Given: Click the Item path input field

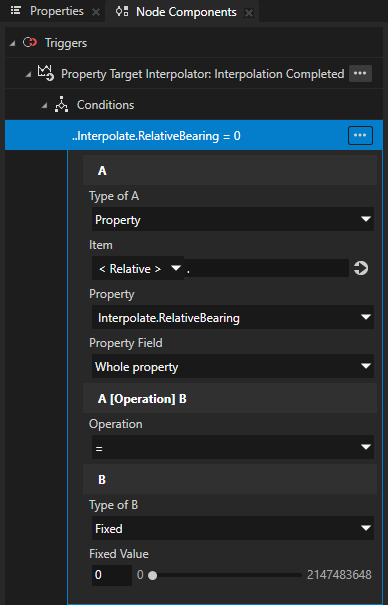Looking at the screenshot, I should tap(267, 268).
